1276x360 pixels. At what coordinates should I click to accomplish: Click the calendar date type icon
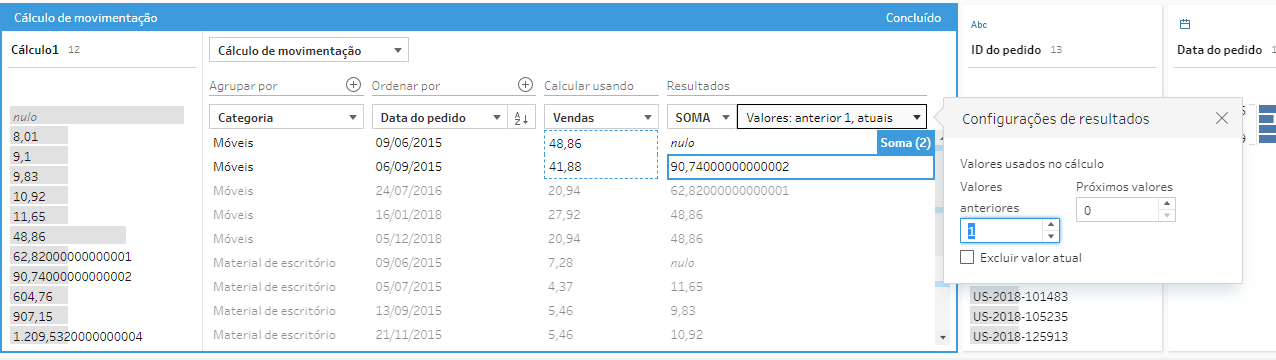(1185, 24)
